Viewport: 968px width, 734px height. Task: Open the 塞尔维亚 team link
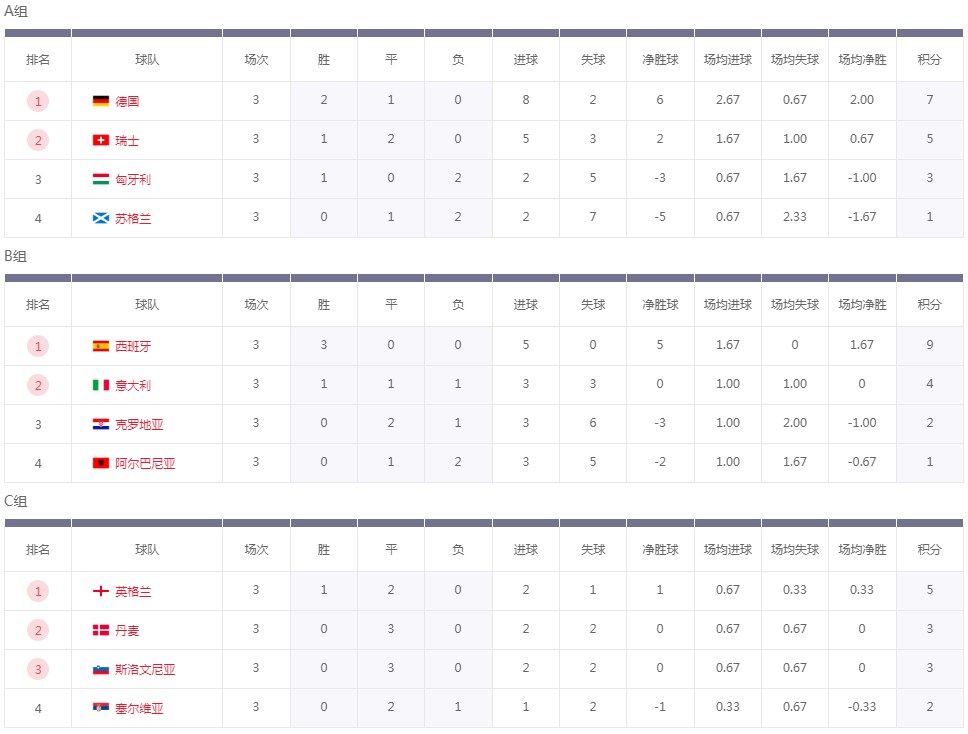[139, 708]
